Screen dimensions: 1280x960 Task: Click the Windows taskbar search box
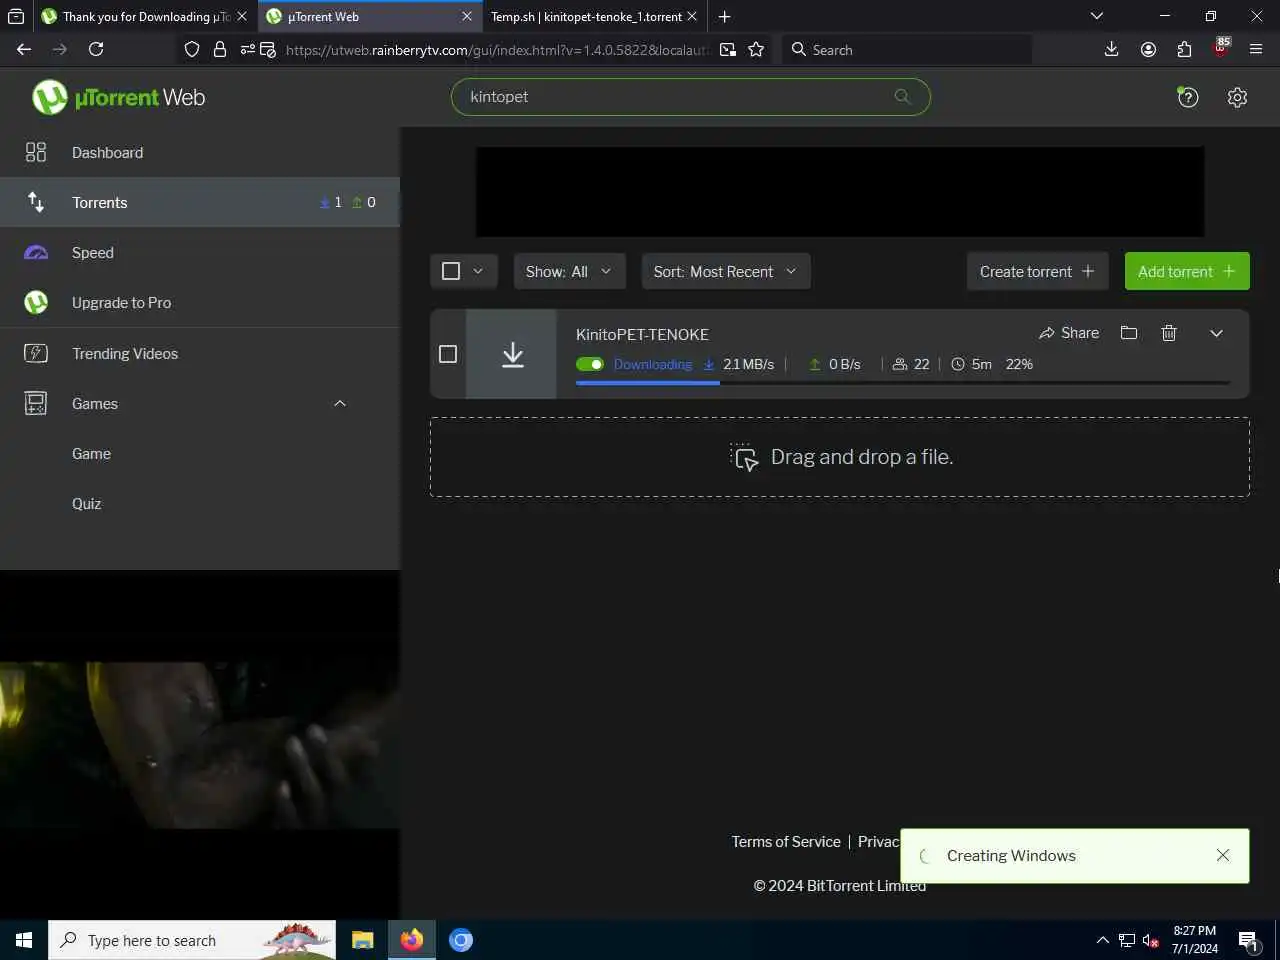point(192,940)
